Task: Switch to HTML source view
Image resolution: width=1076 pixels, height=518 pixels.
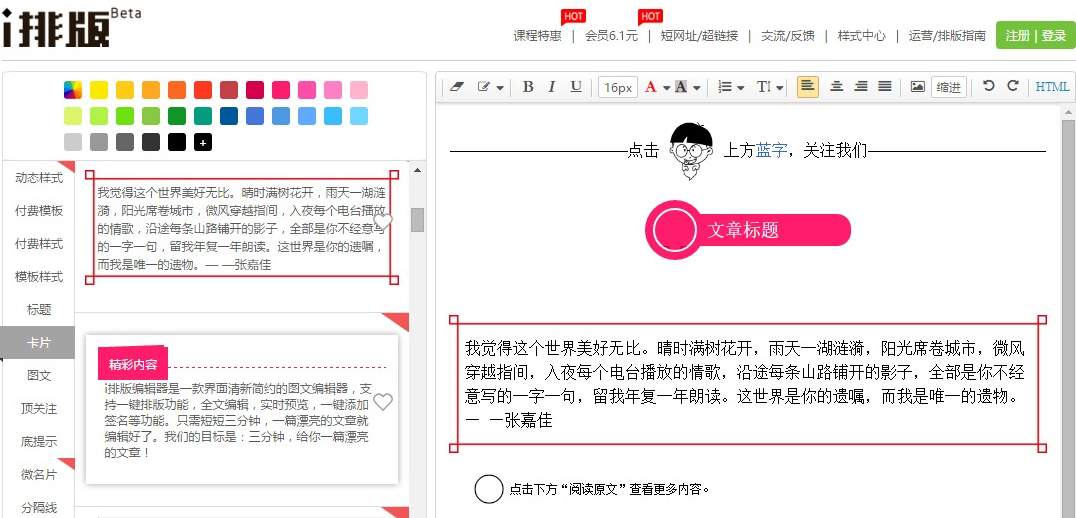Action: 1052,87
